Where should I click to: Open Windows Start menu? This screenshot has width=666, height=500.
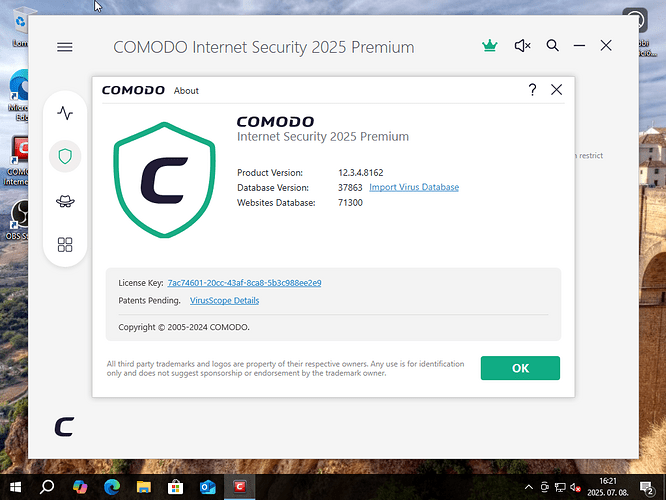pos(15,487)
